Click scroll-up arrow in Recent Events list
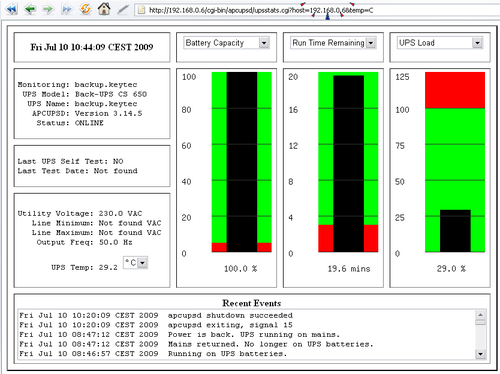This screenshot has height=374, width=500. pos(480,315)
